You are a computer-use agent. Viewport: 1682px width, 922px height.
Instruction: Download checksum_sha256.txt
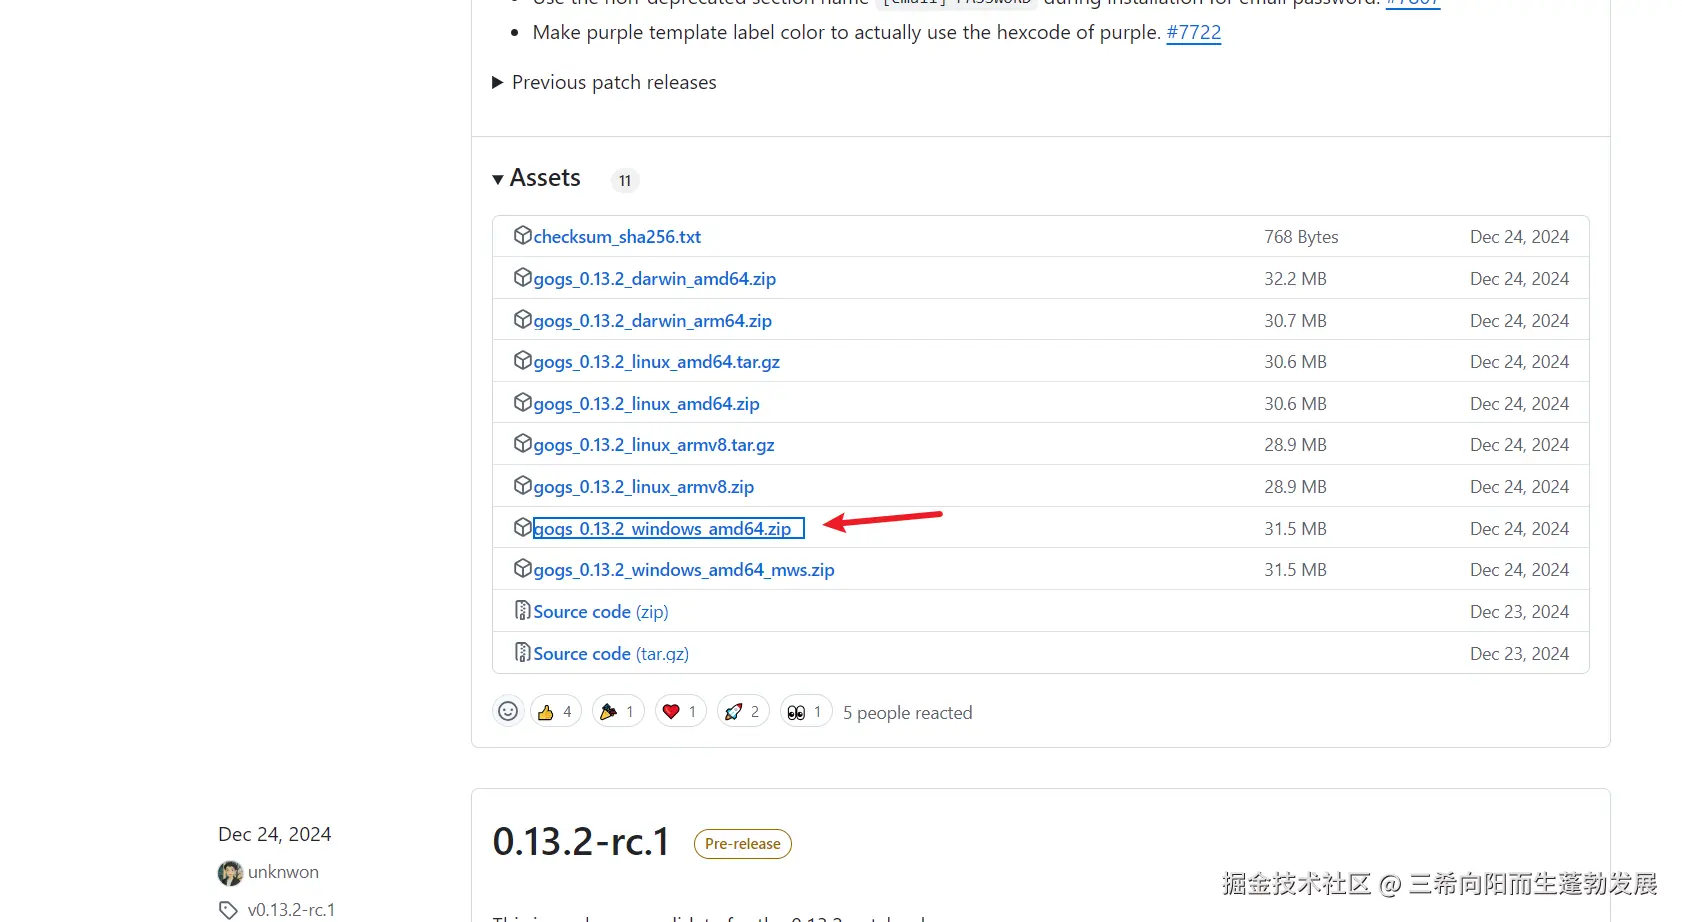[617, 237]
